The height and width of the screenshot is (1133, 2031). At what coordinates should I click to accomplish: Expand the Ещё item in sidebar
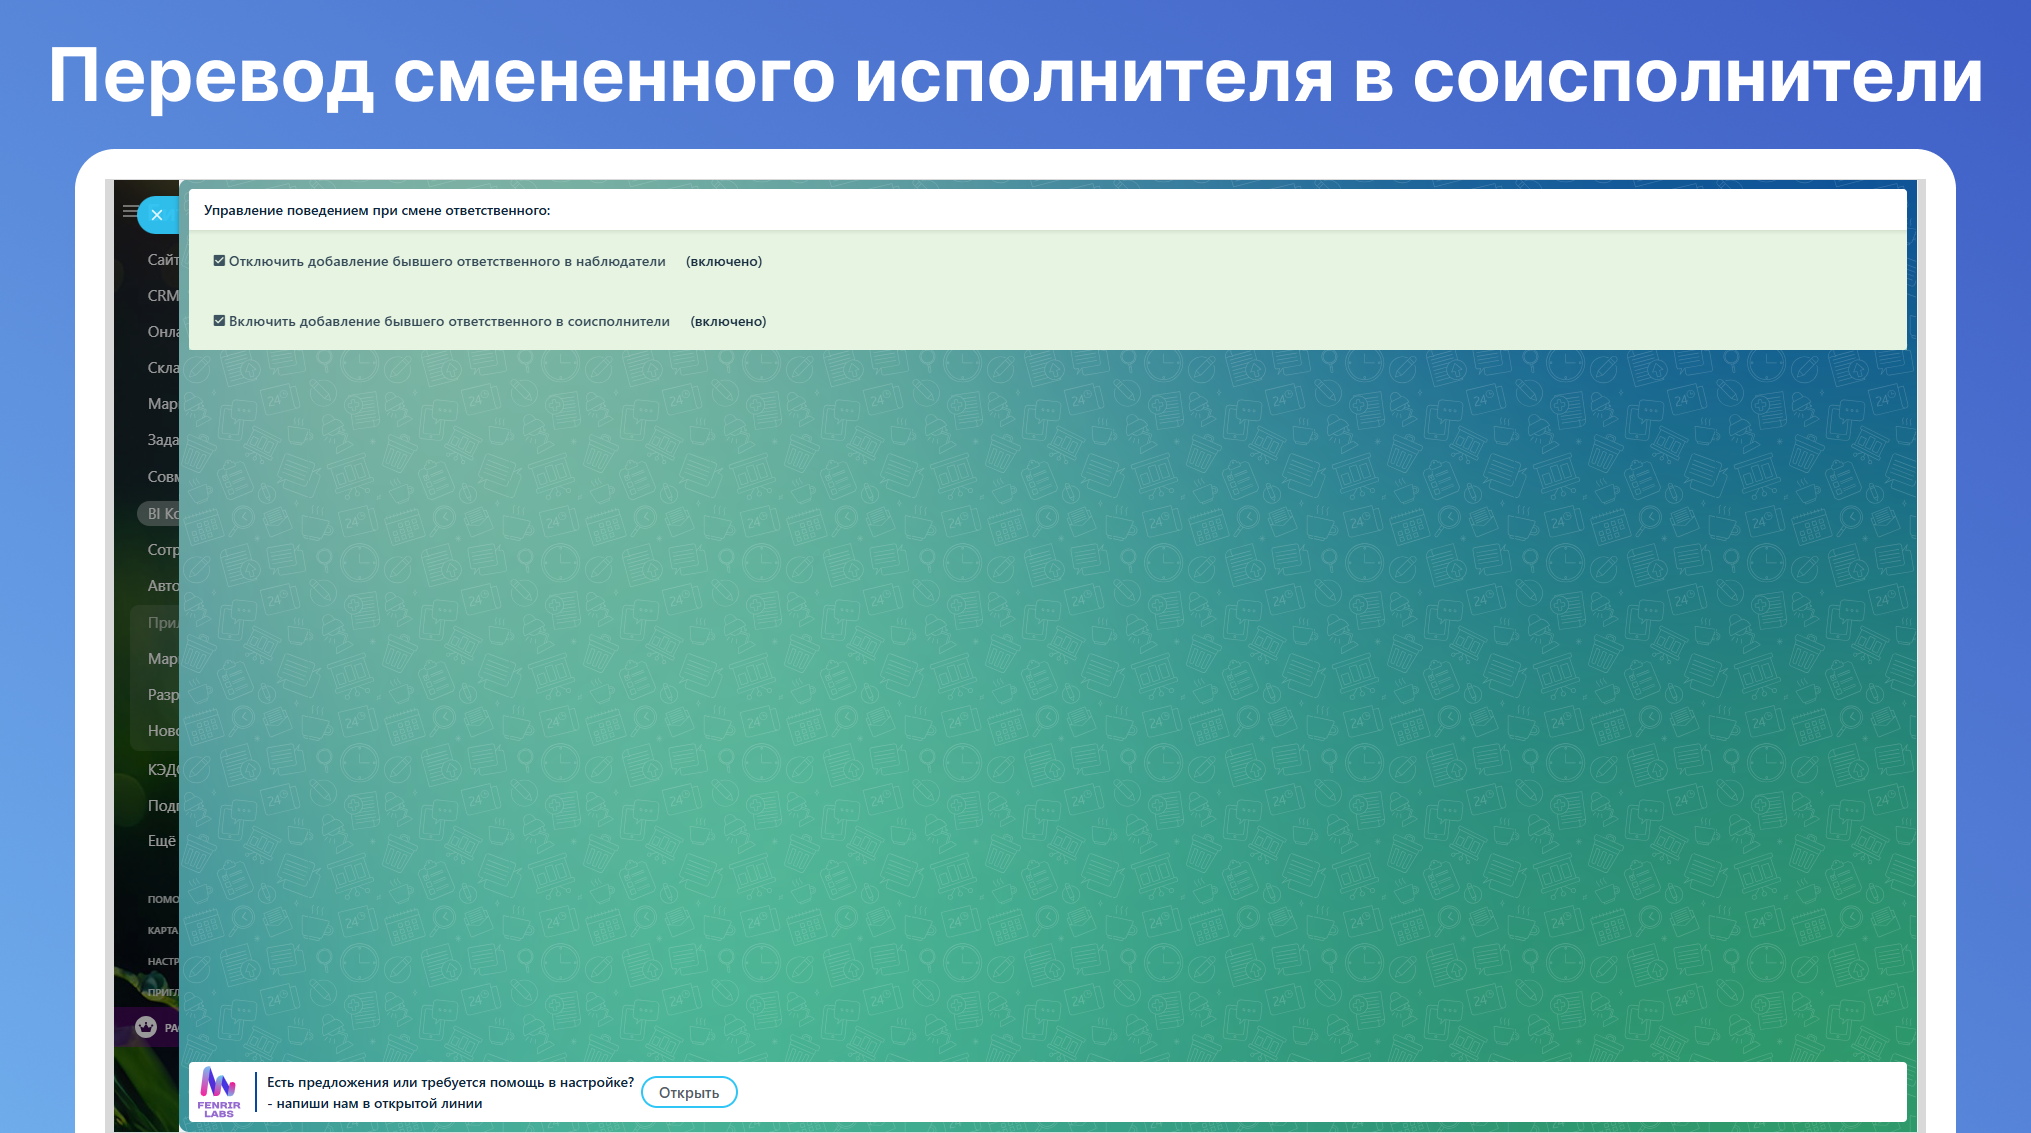(x=161, y=841)
